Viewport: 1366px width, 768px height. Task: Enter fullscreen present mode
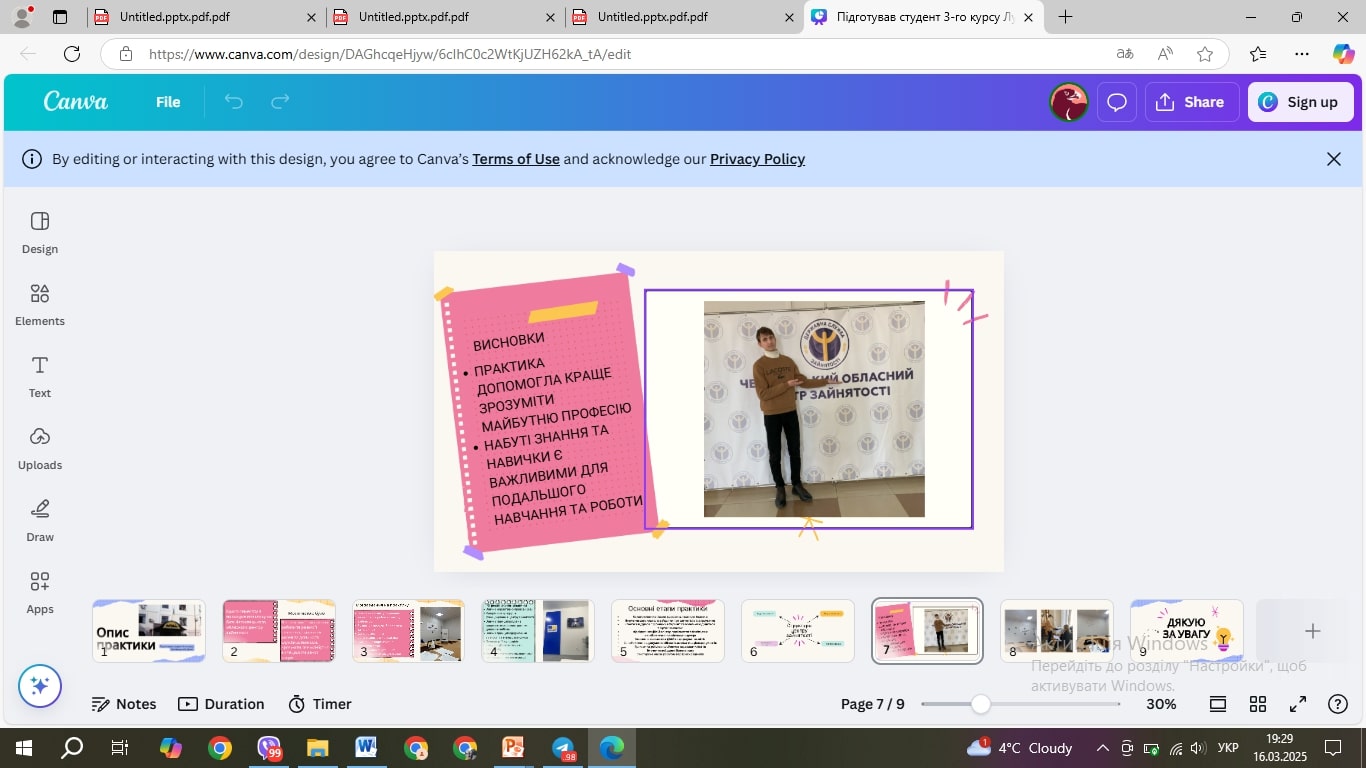click(1298, 704)
